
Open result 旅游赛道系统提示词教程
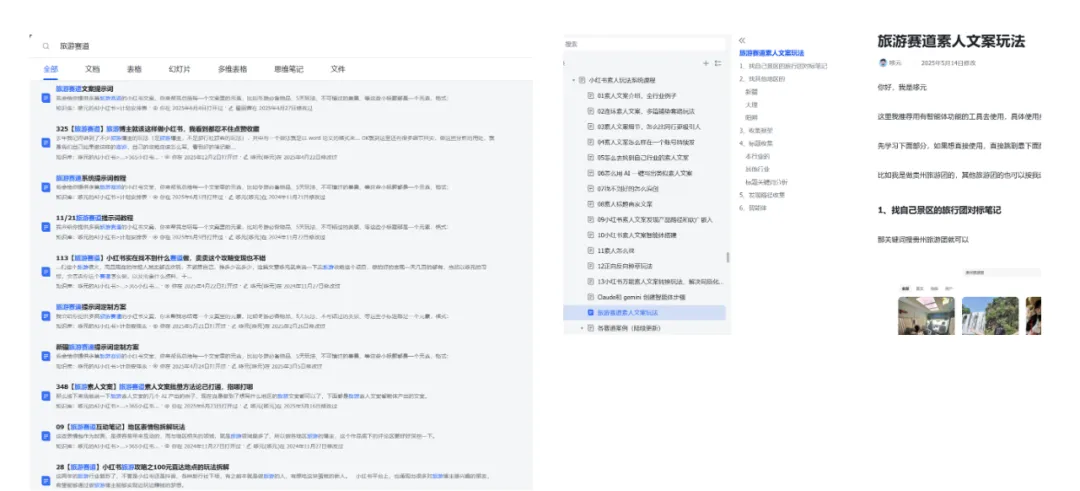(x=91, y=178)
